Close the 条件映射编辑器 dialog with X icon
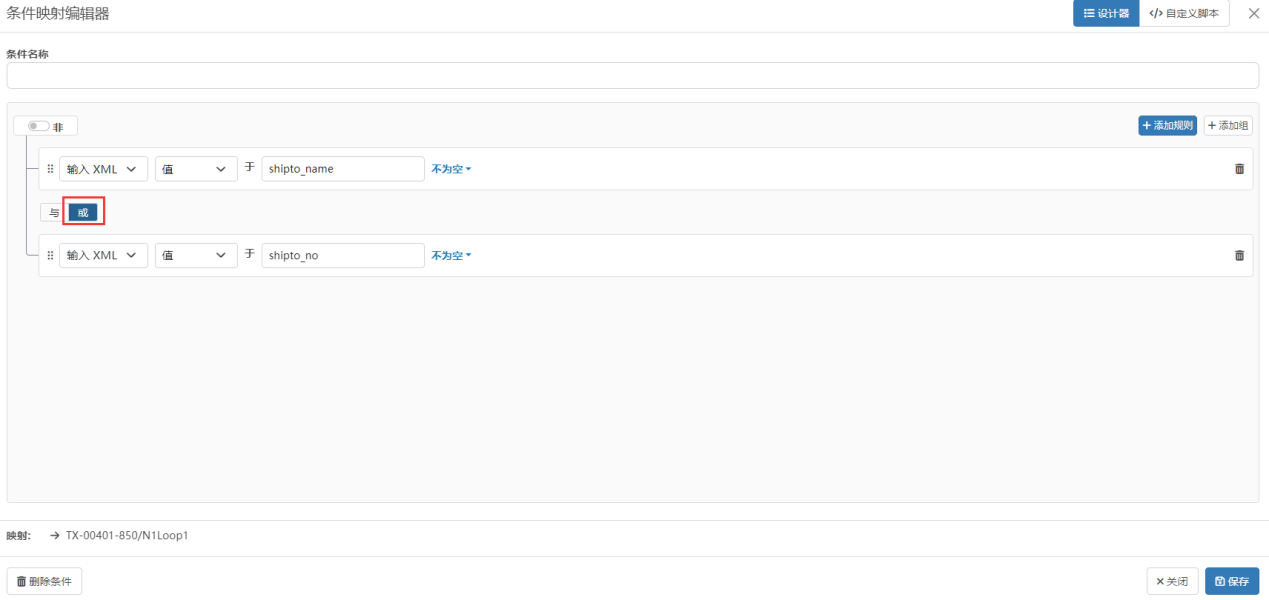 [x=1254, y=13]
